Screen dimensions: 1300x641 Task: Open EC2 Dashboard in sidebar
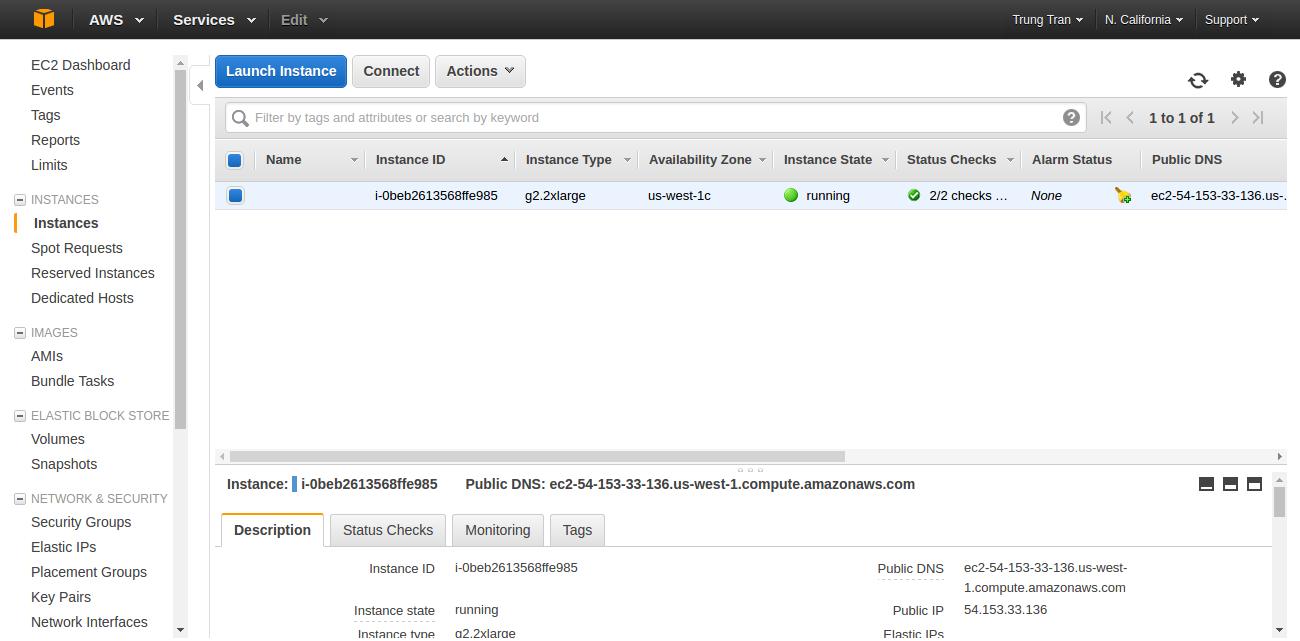(81, 65)
